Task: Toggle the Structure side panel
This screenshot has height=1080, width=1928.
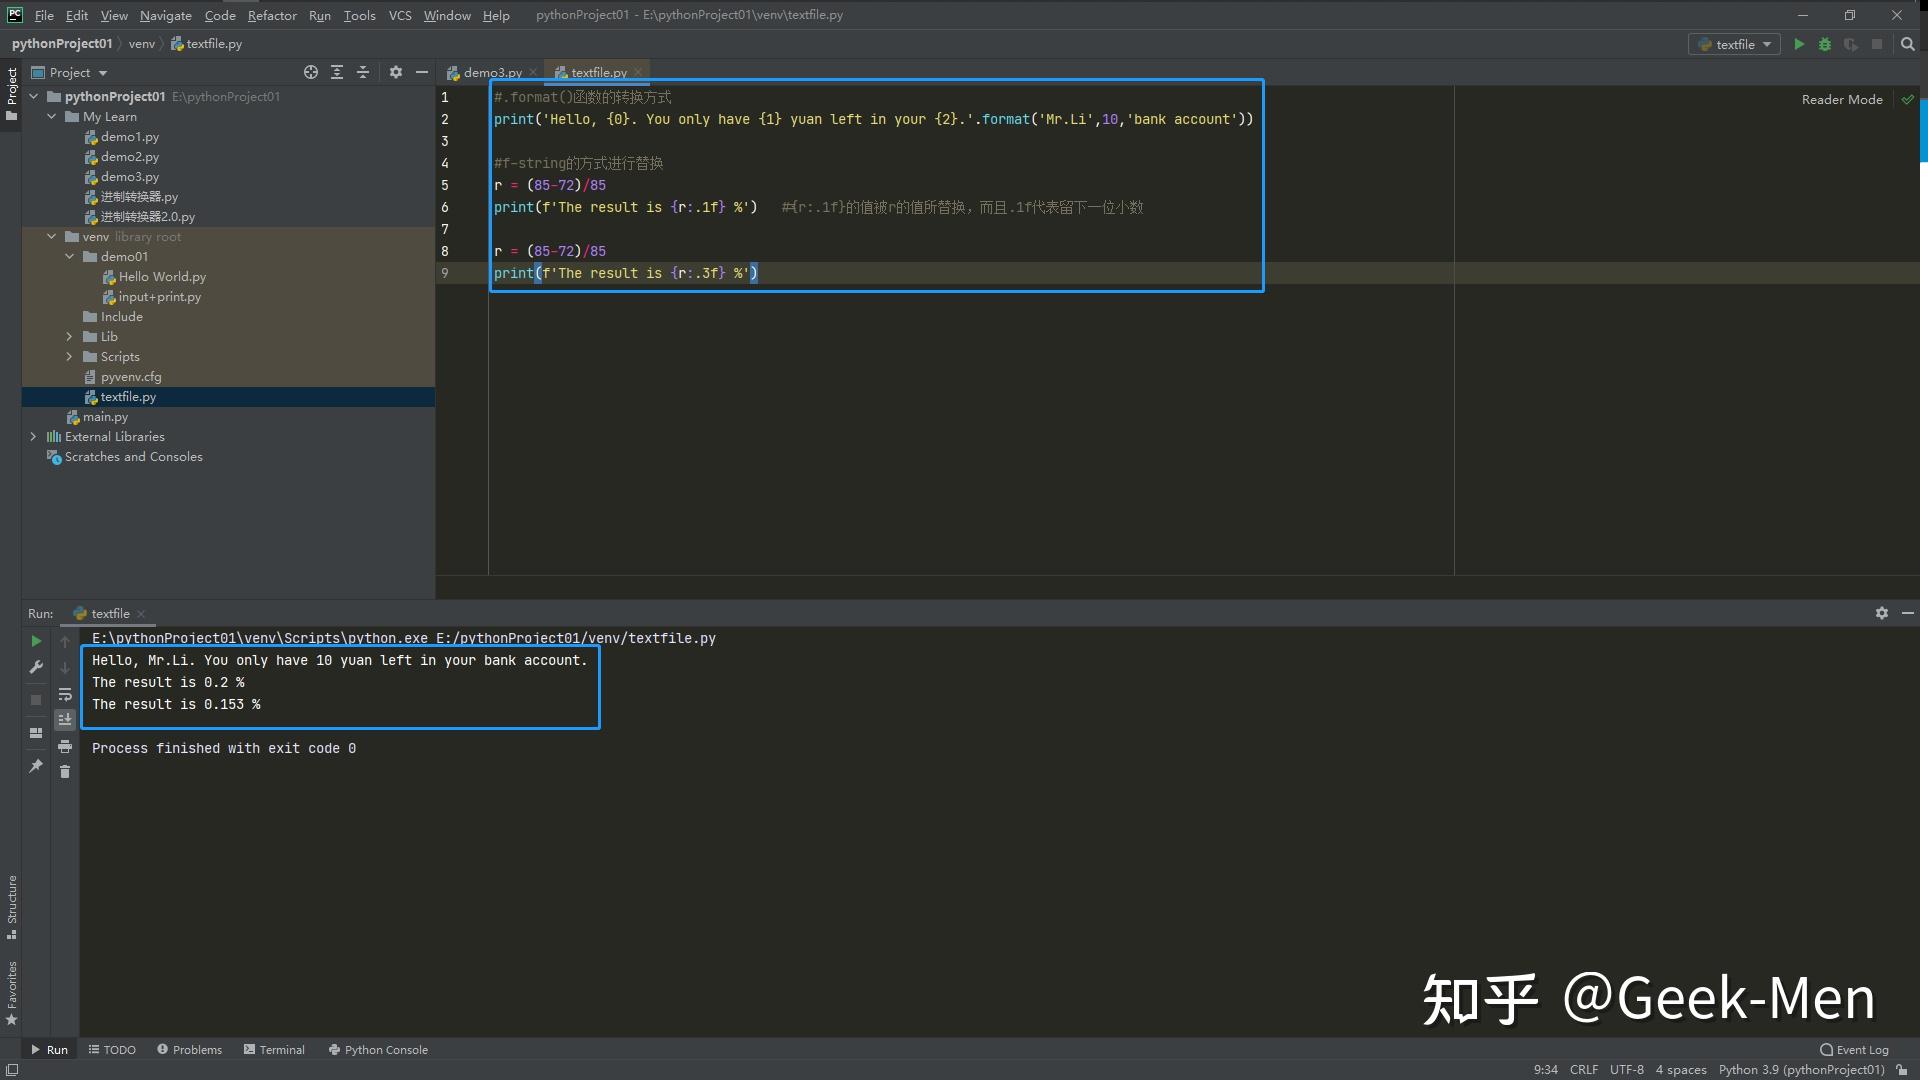Action: click(12, 905)
